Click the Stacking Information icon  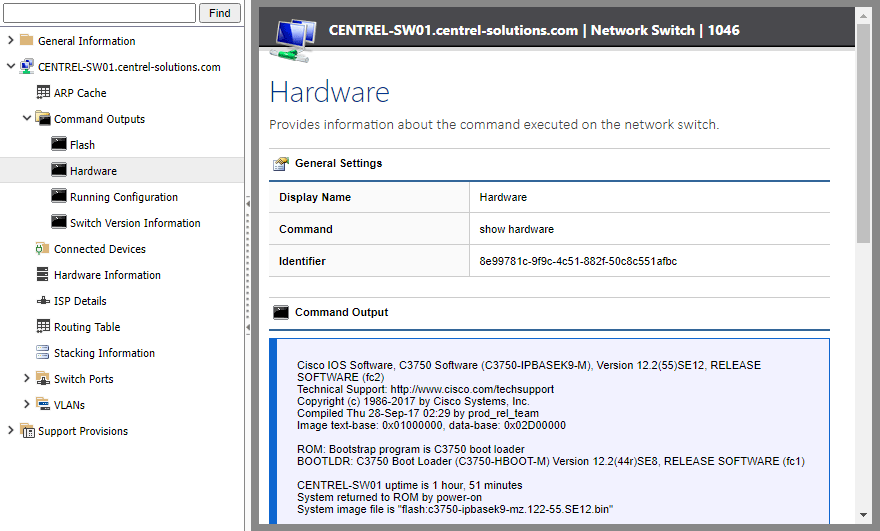[x=43, y=353]
